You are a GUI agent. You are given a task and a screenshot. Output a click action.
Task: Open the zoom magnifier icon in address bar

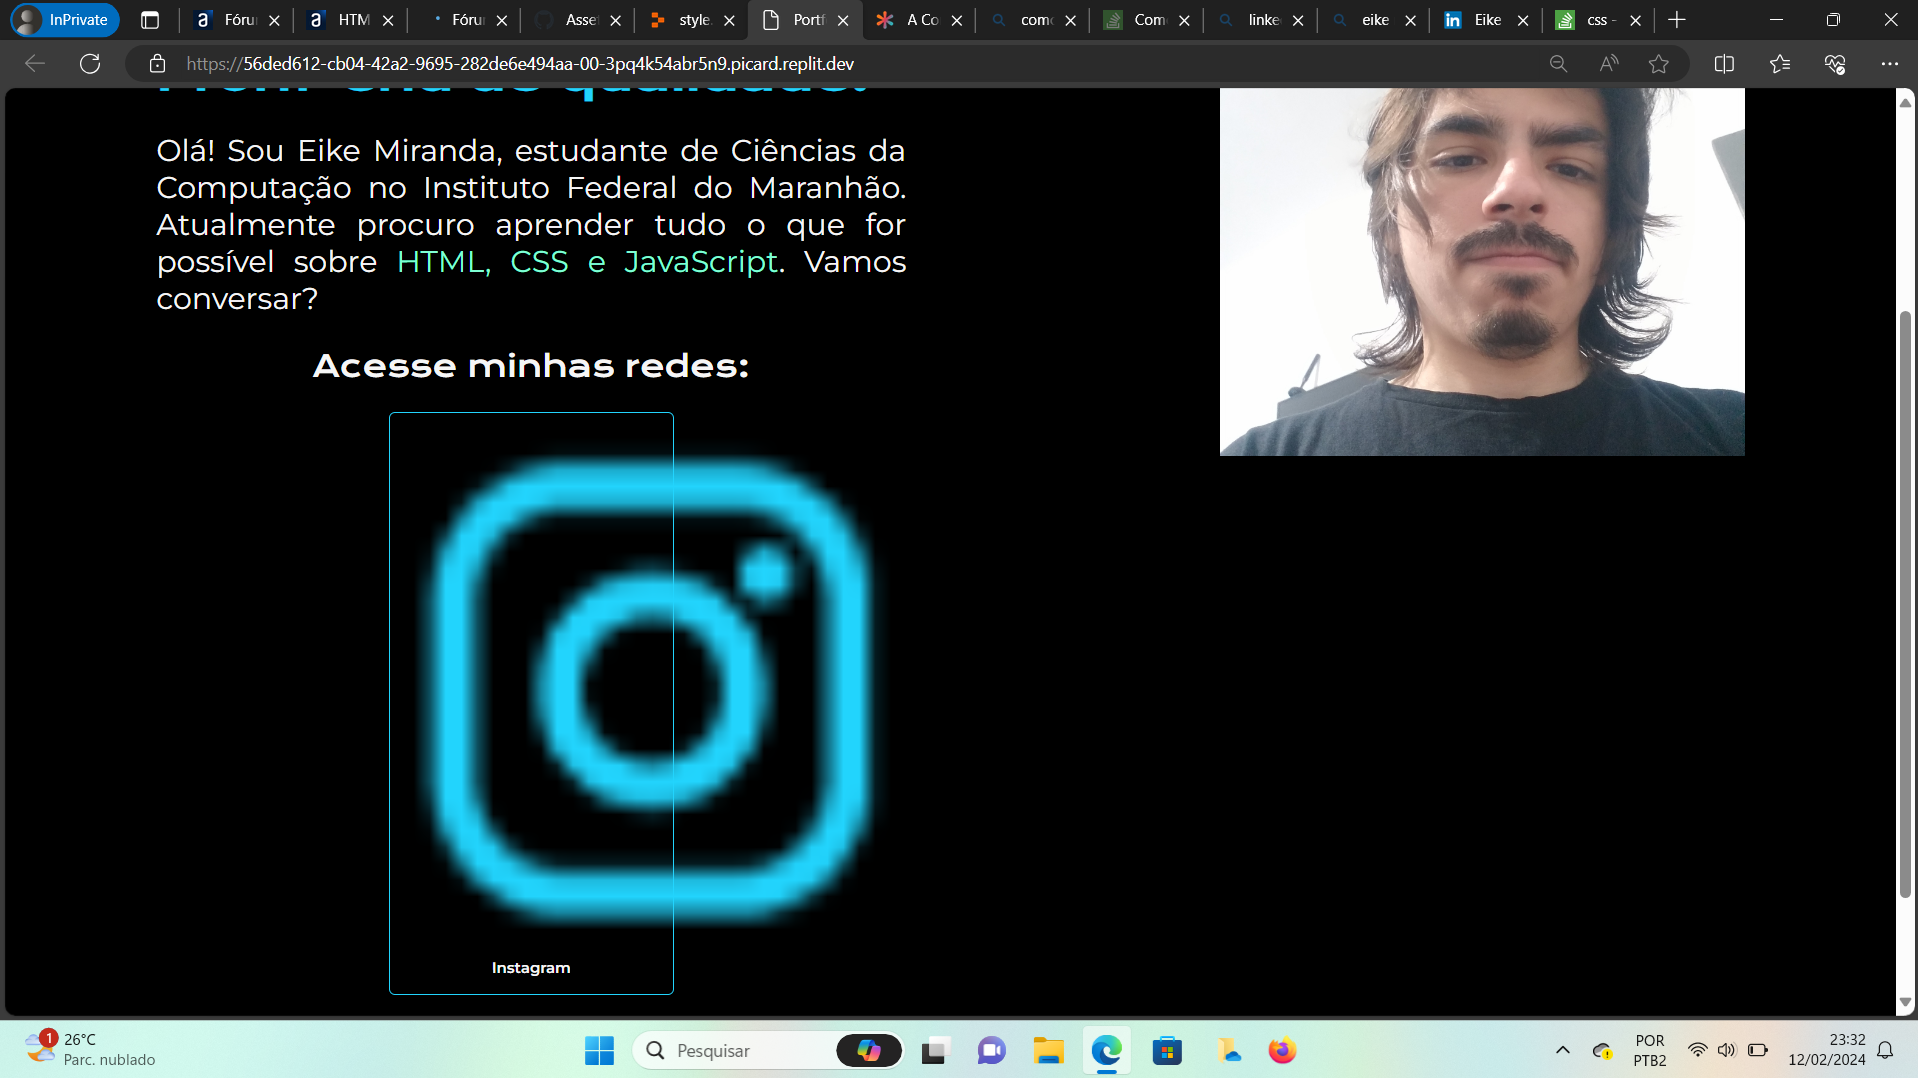point(1558,64)
